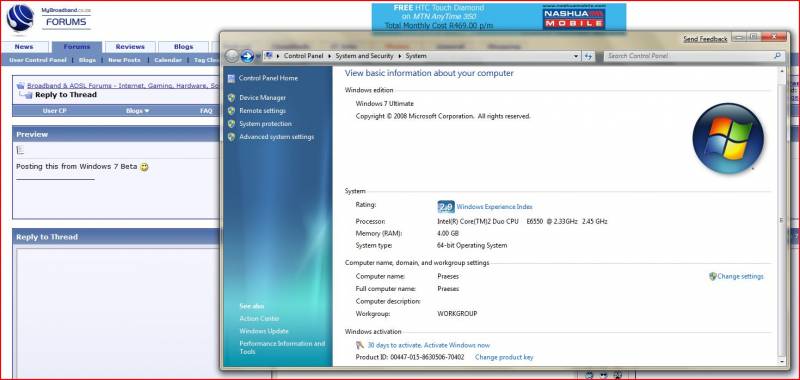Open System protection link
800x380 pixels.
265,124
